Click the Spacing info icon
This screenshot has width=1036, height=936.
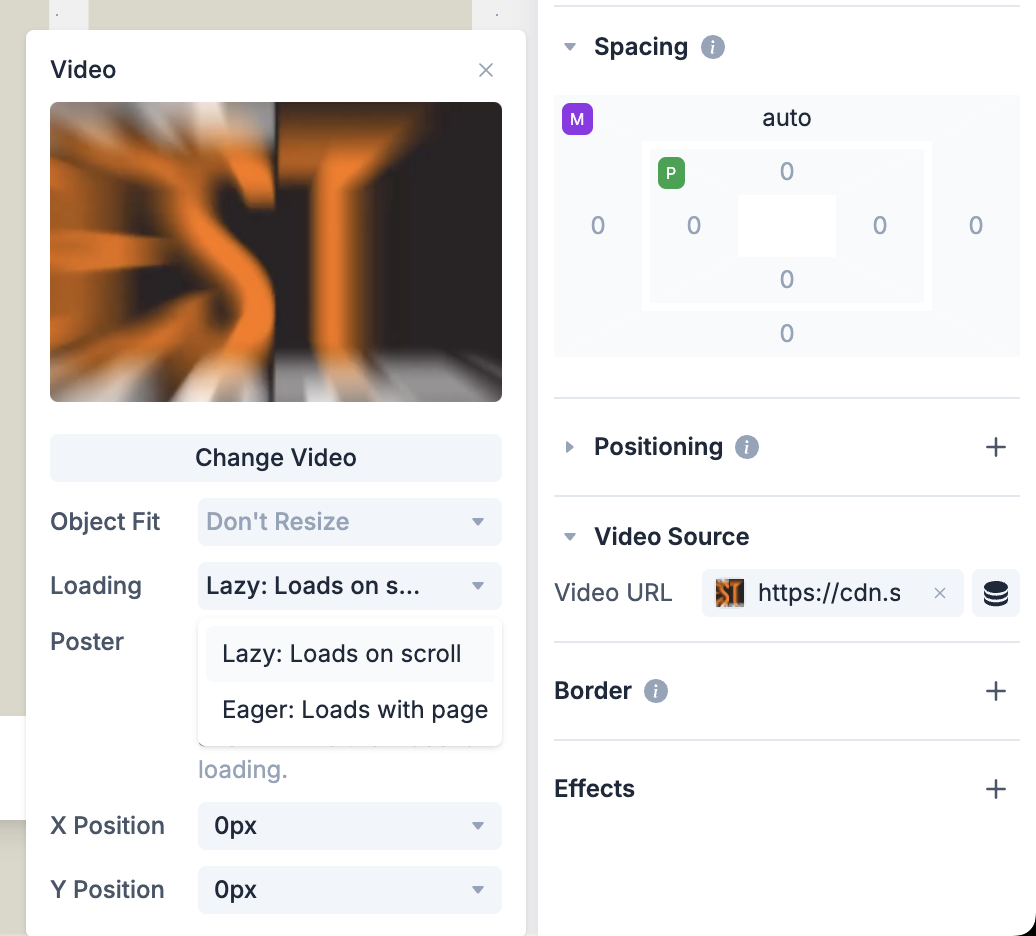(x=713, y=47)
